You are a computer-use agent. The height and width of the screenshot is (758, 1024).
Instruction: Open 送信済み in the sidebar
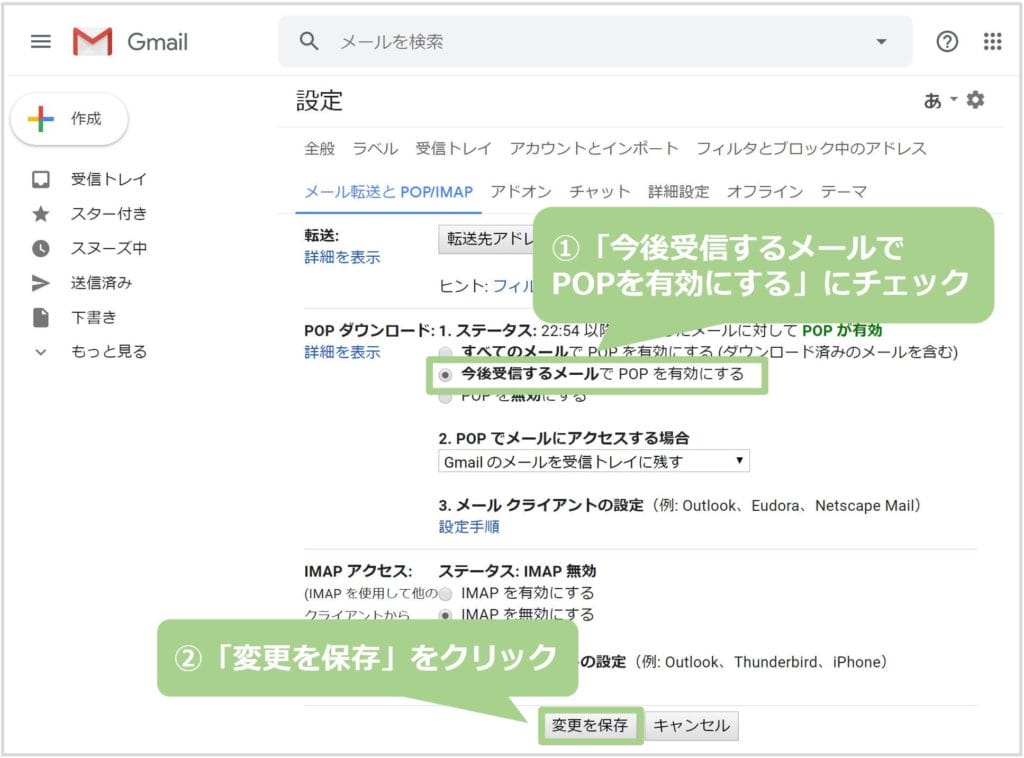101,283
